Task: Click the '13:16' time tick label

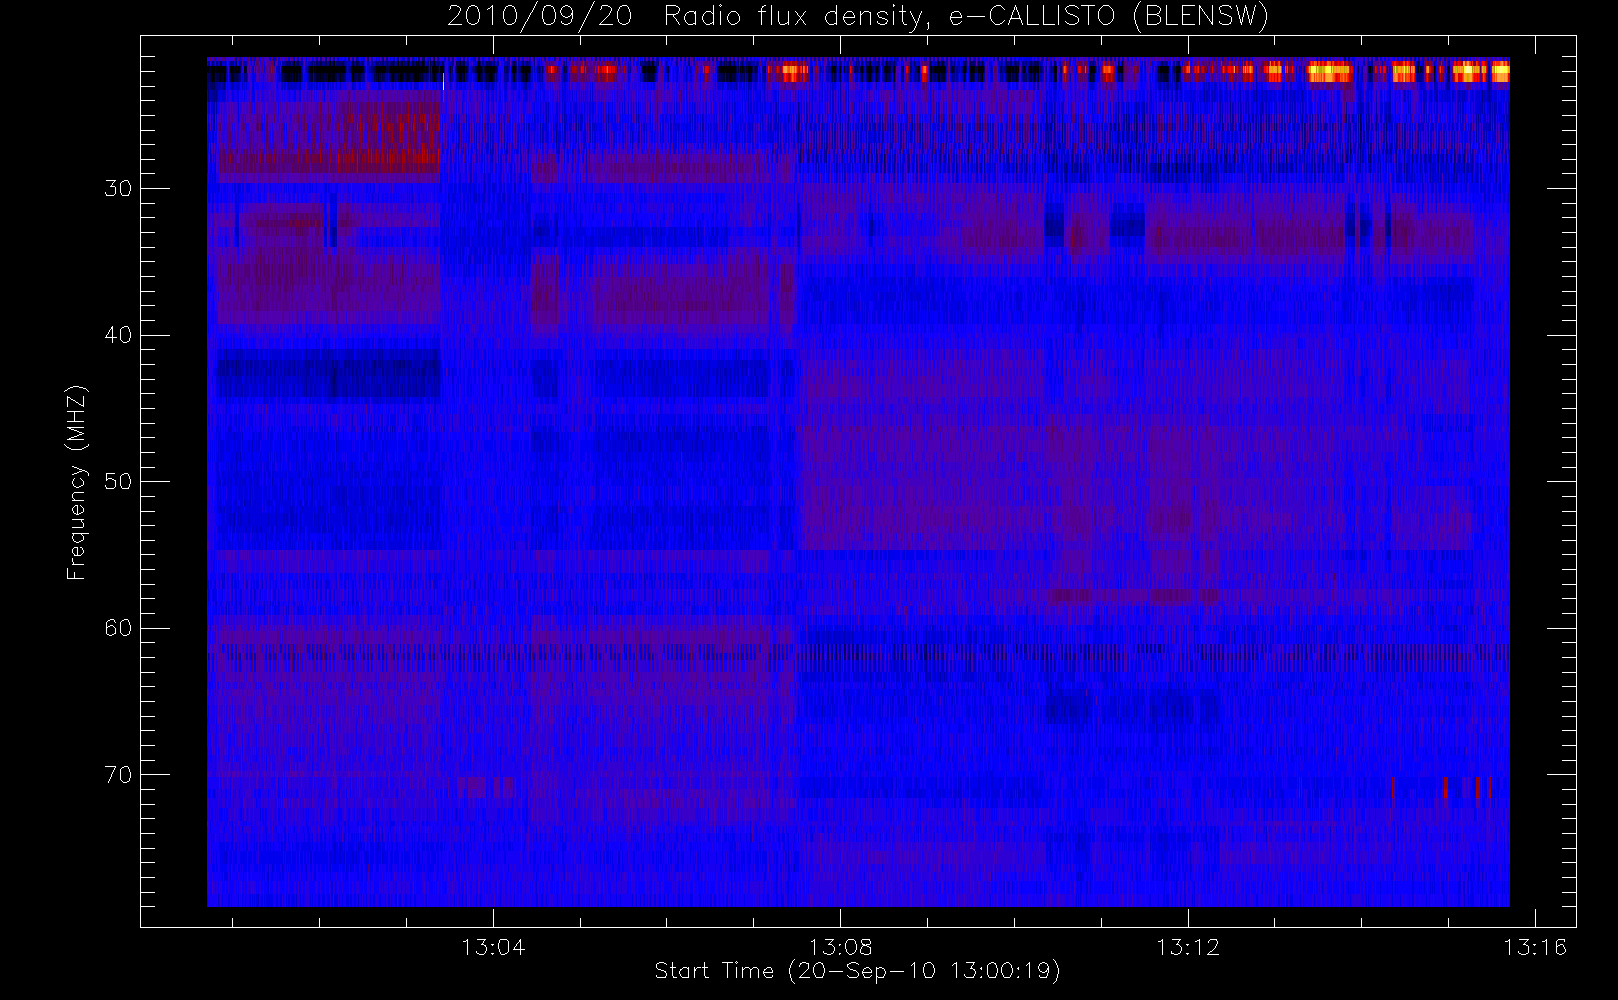Action: [1535, 947]
